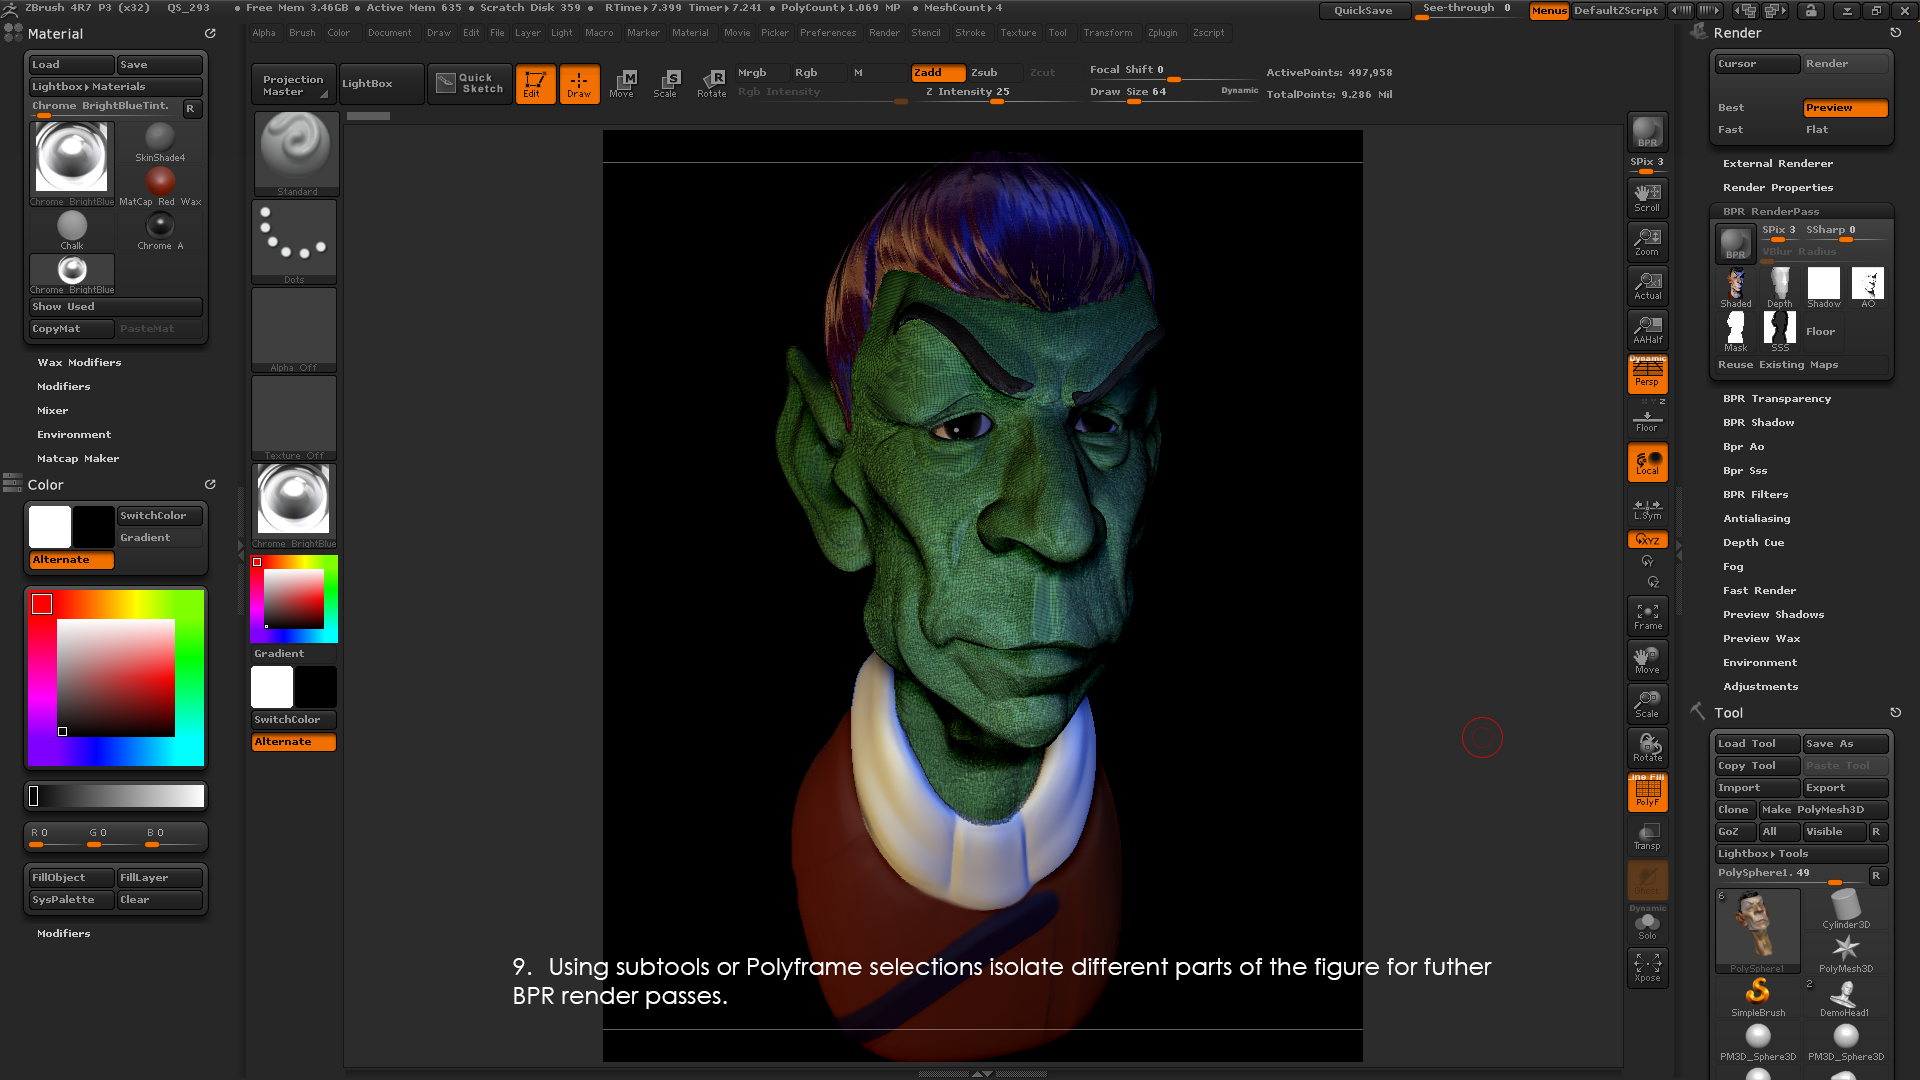Viewport: 1920px width, 1080px height.
Task: Select the DemoHead1 tool thumbnail
Action: tap(1845, 996)
